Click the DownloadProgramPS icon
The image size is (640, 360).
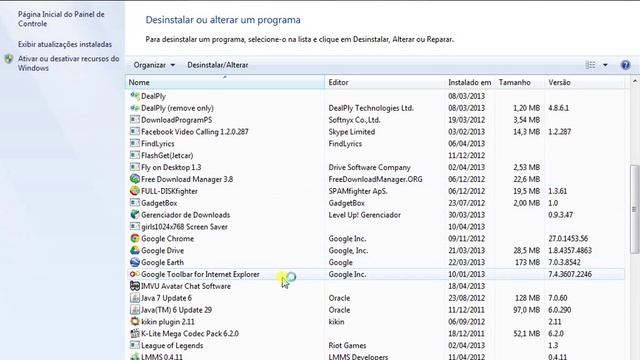[x=135, y=120]
